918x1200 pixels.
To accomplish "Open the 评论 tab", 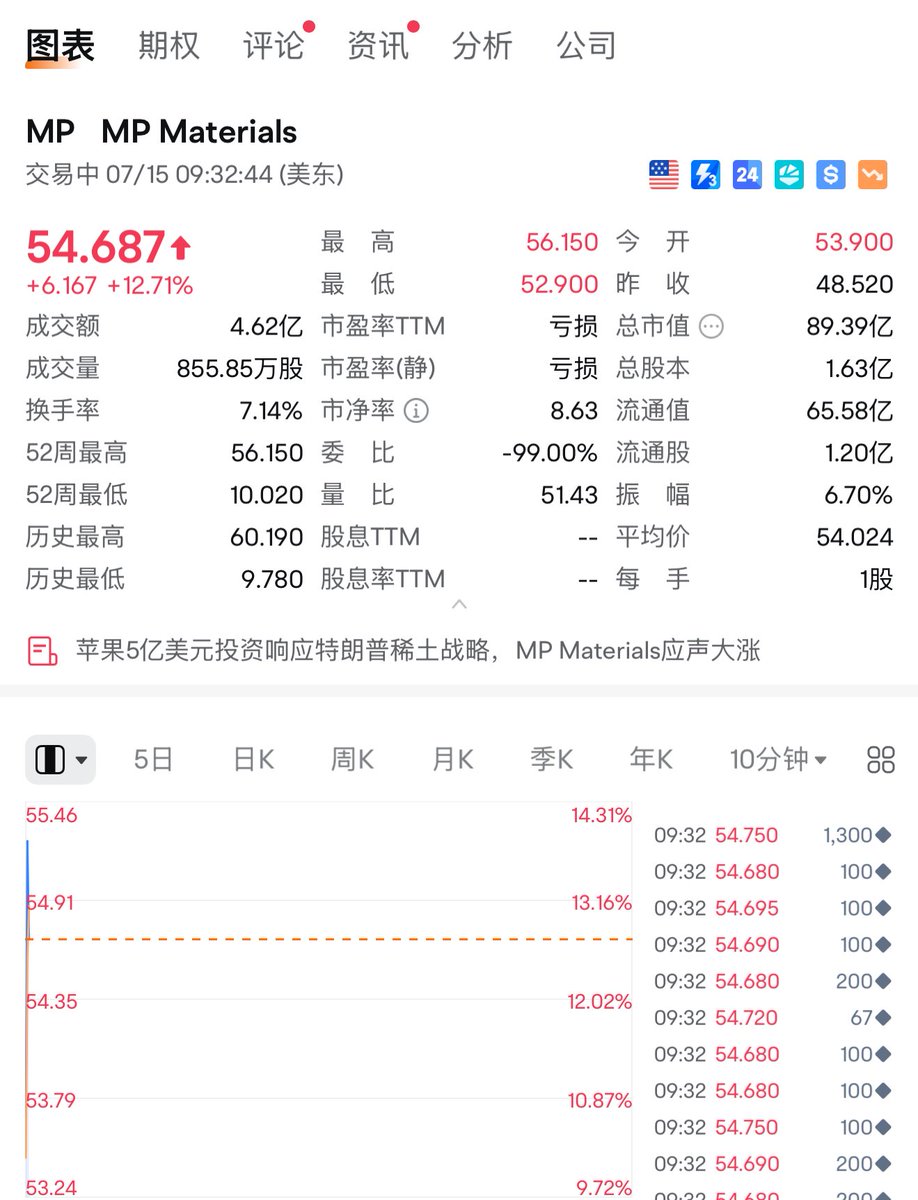I will (273, 45).
